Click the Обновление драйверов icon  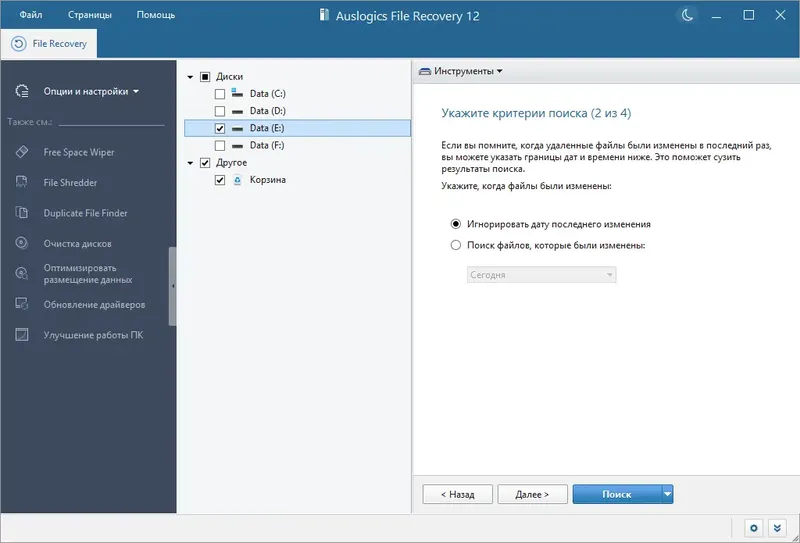[21, 305]
